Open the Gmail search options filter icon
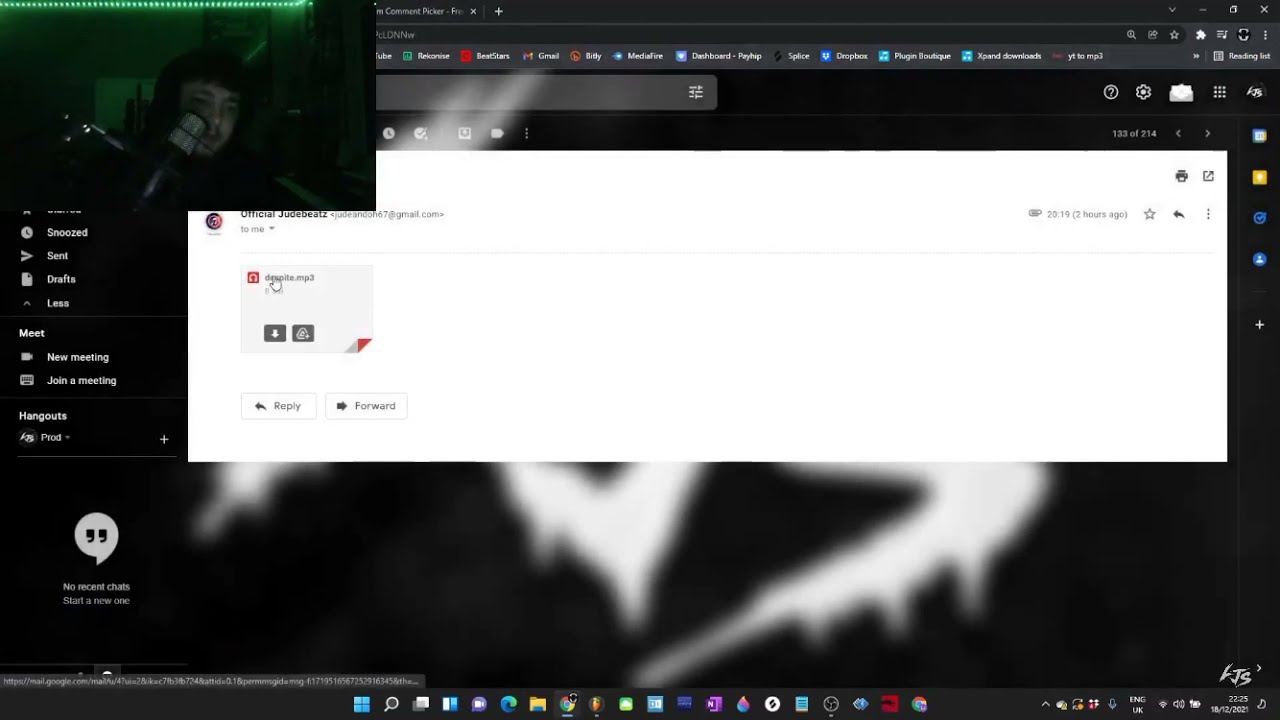1280x720 pixels. [696, 92]
